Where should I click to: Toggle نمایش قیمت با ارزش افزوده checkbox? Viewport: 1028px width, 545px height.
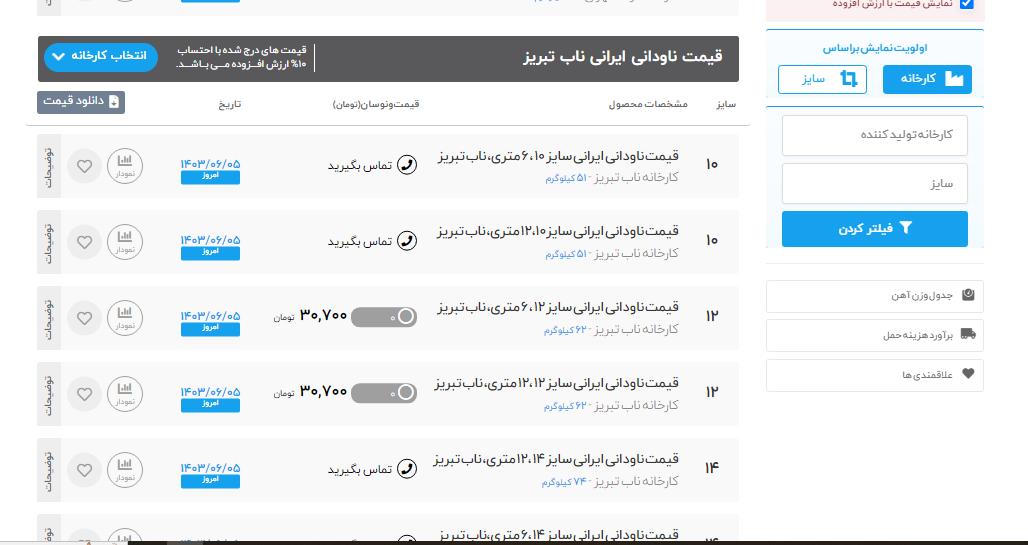pos(966,4)
